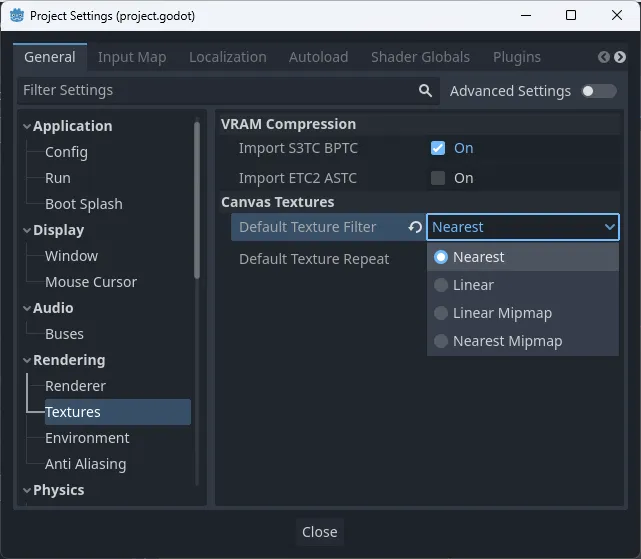Screen dimensions: 641x559
Task: Select the Linear filter option
Action: (x=473, y=285)
